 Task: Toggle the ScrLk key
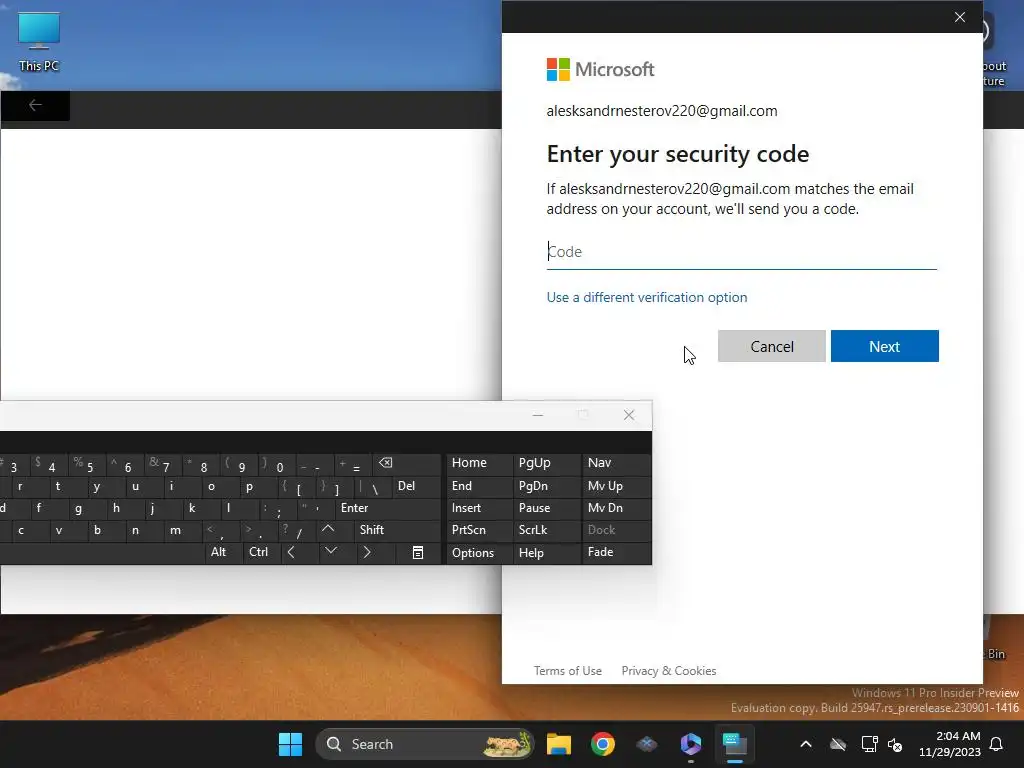click(x=547, y=530)
